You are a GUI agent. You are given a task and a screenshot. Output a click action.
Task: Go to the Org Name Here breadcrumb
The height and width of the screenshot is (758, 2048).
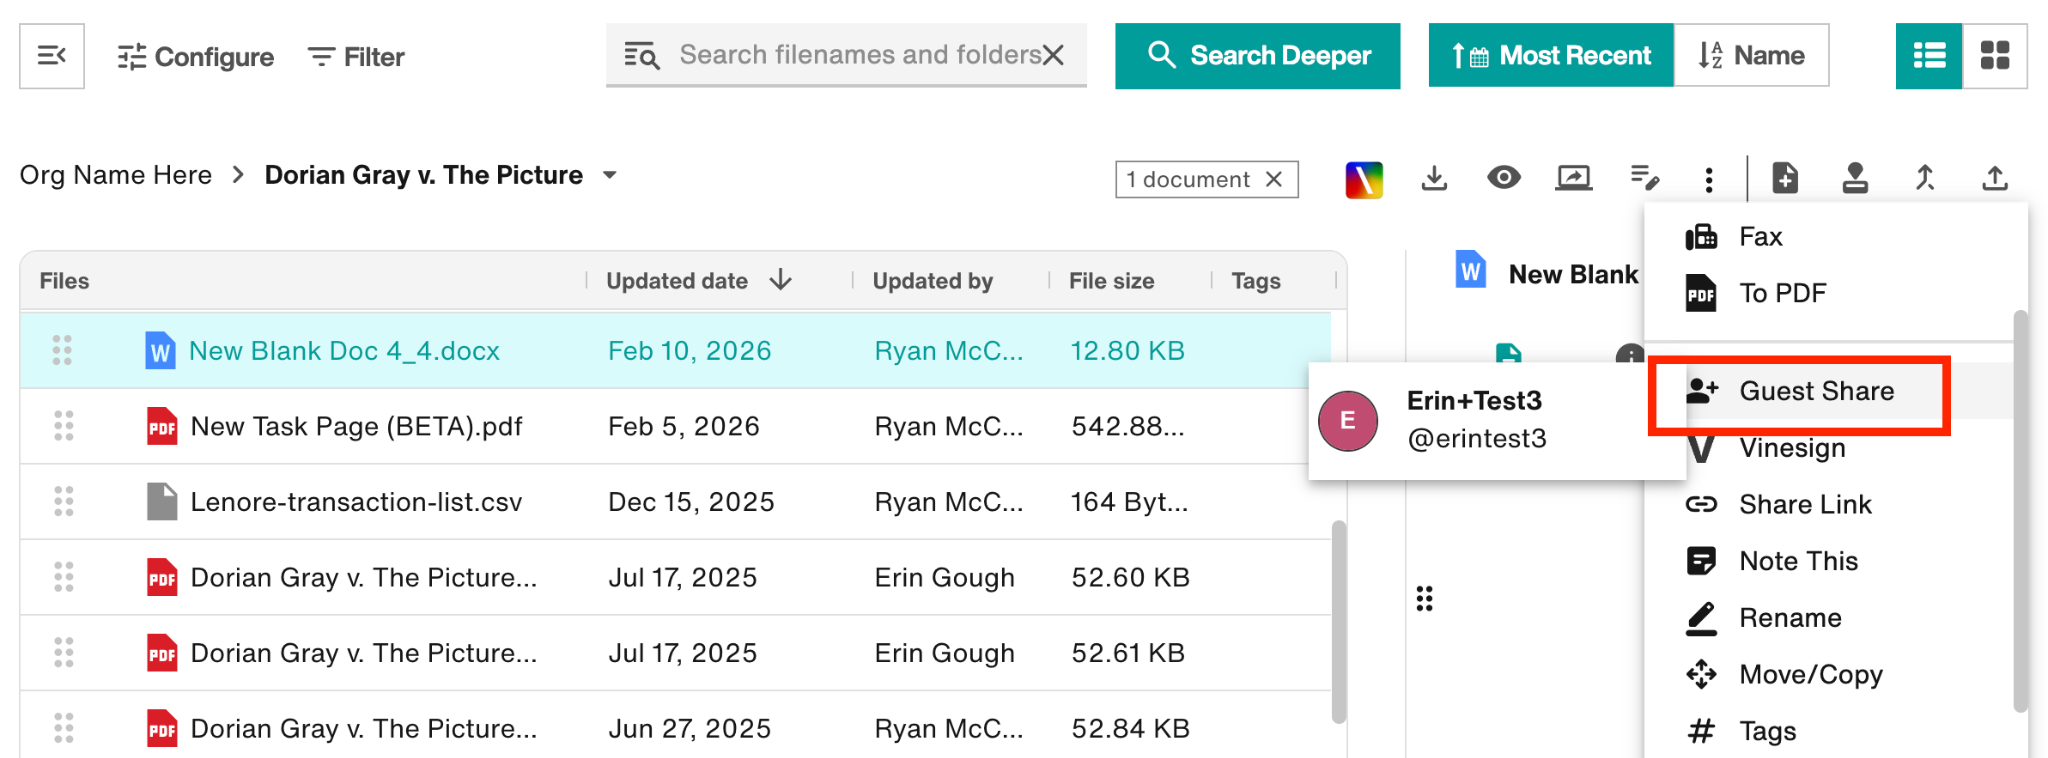tap(116, 175)
